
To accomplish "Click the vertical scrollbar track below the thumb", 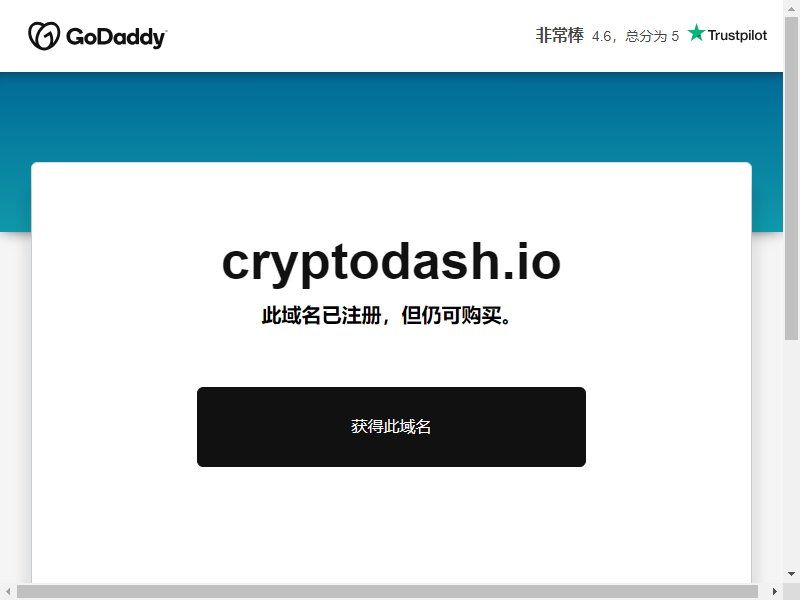I will point(791,453).
